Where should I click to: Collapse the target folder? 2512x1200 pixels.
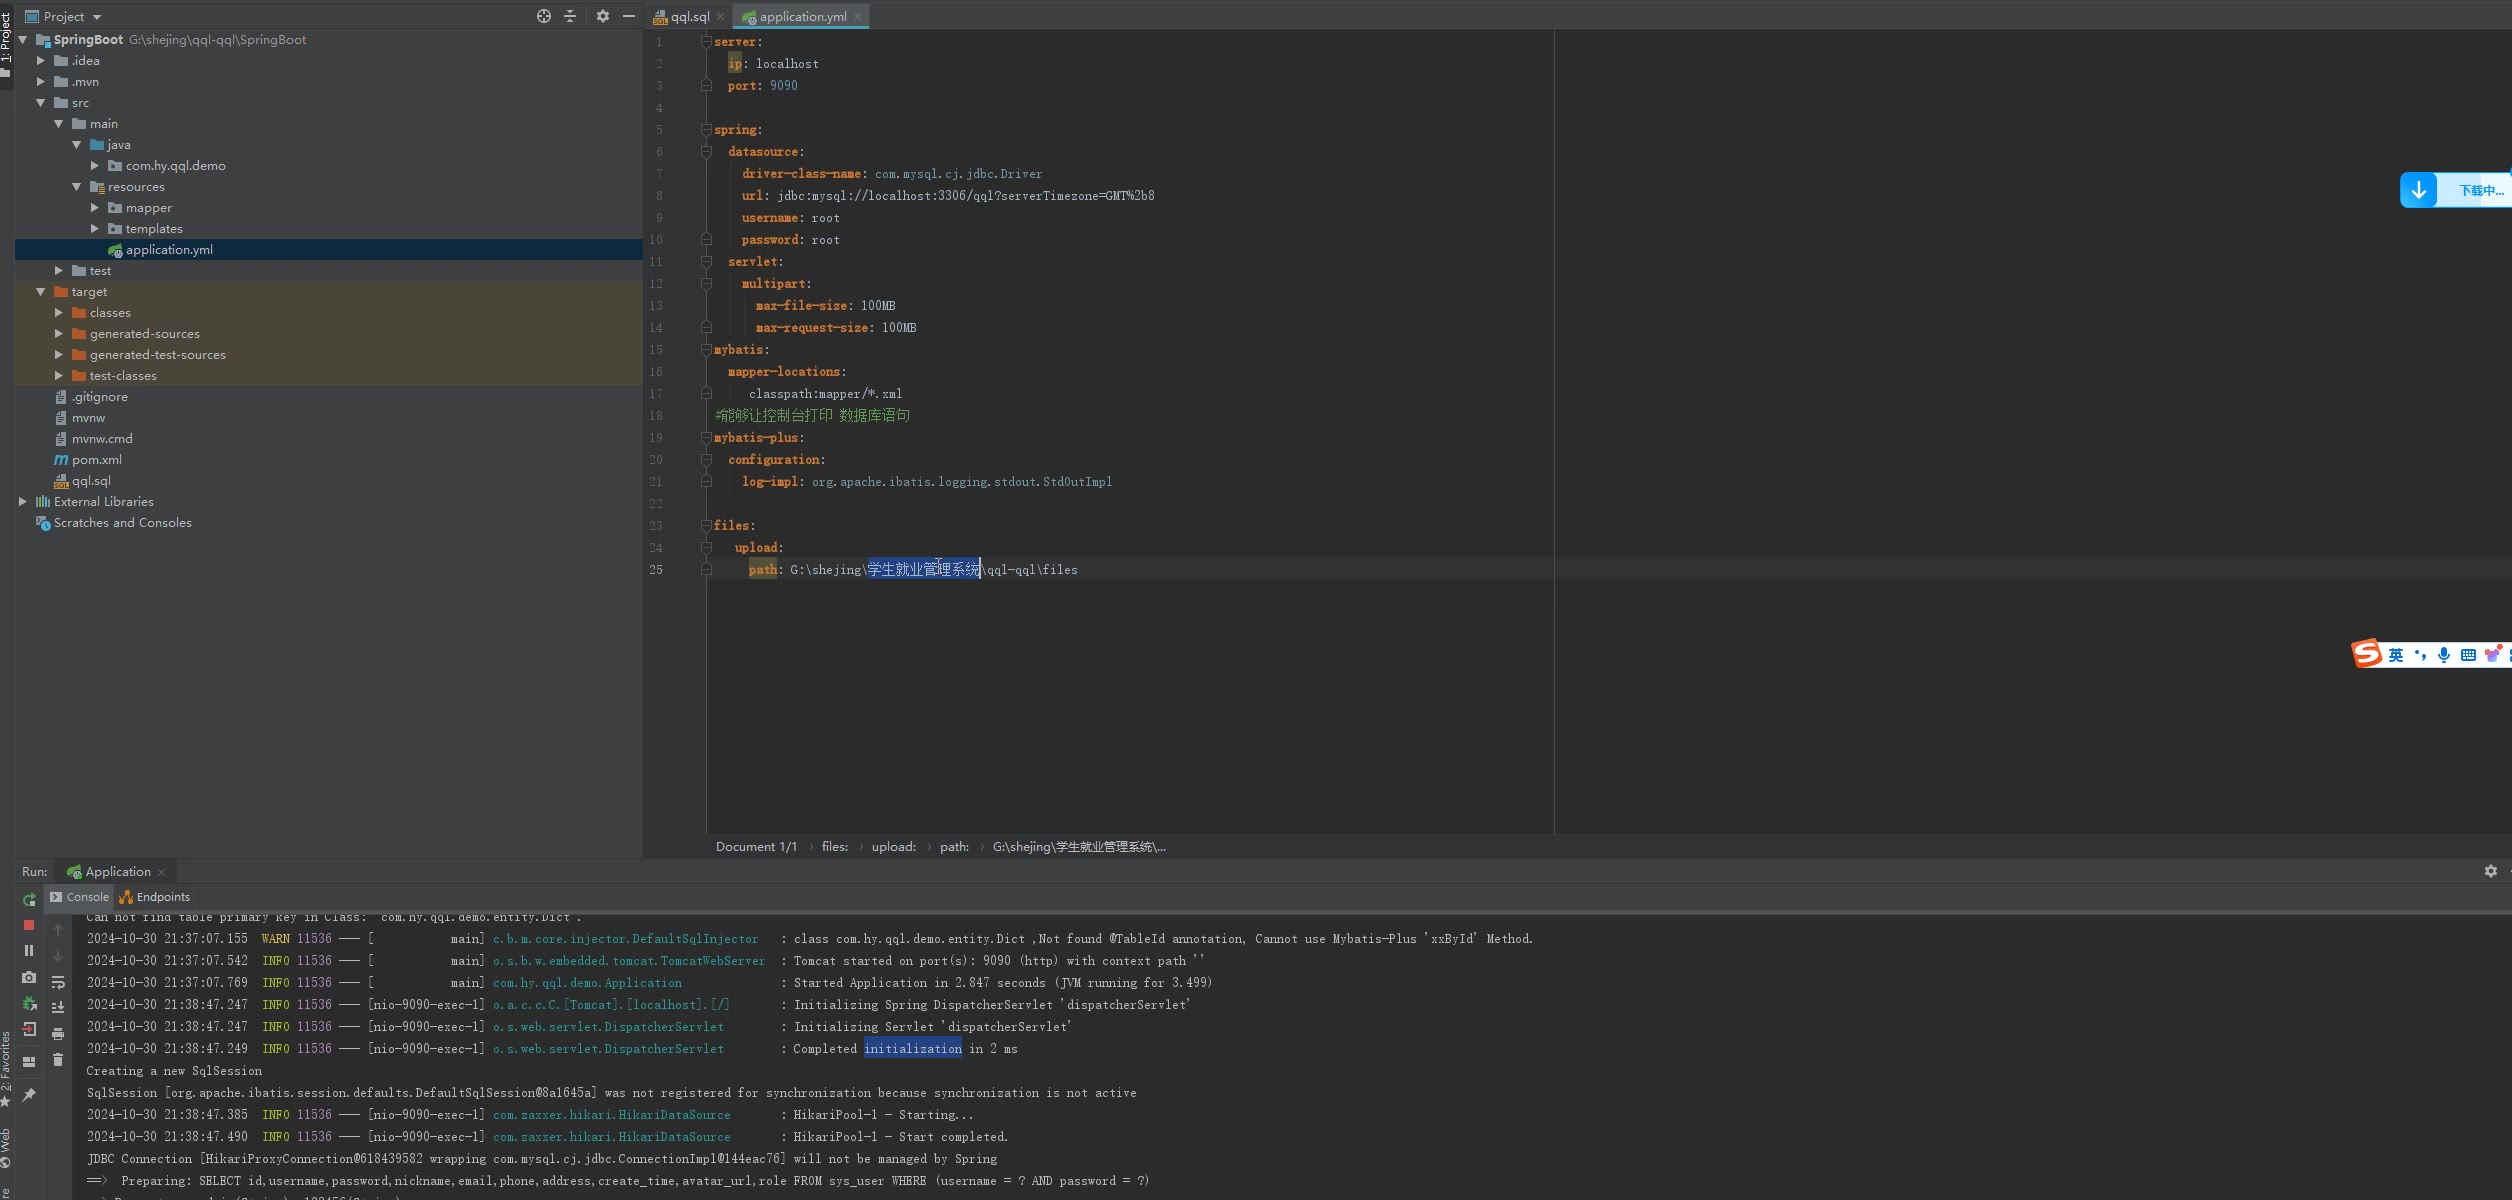click(41, 292)
